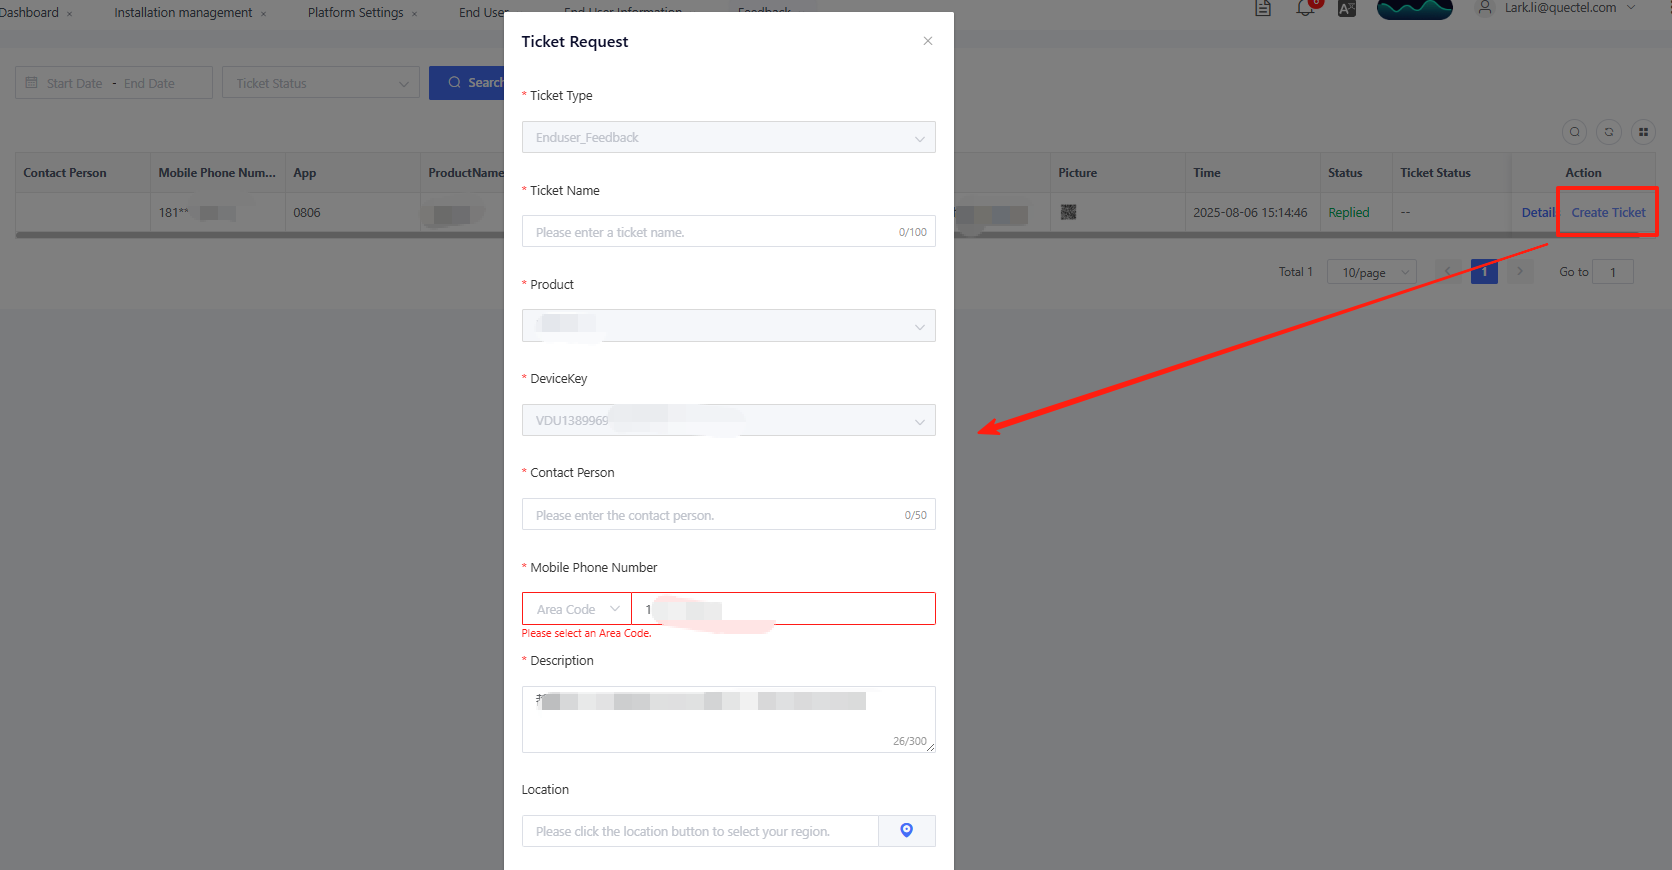1672x870 pixels.
Task: Switch to Platform Settings tab
Action: [x=355, y=13]
